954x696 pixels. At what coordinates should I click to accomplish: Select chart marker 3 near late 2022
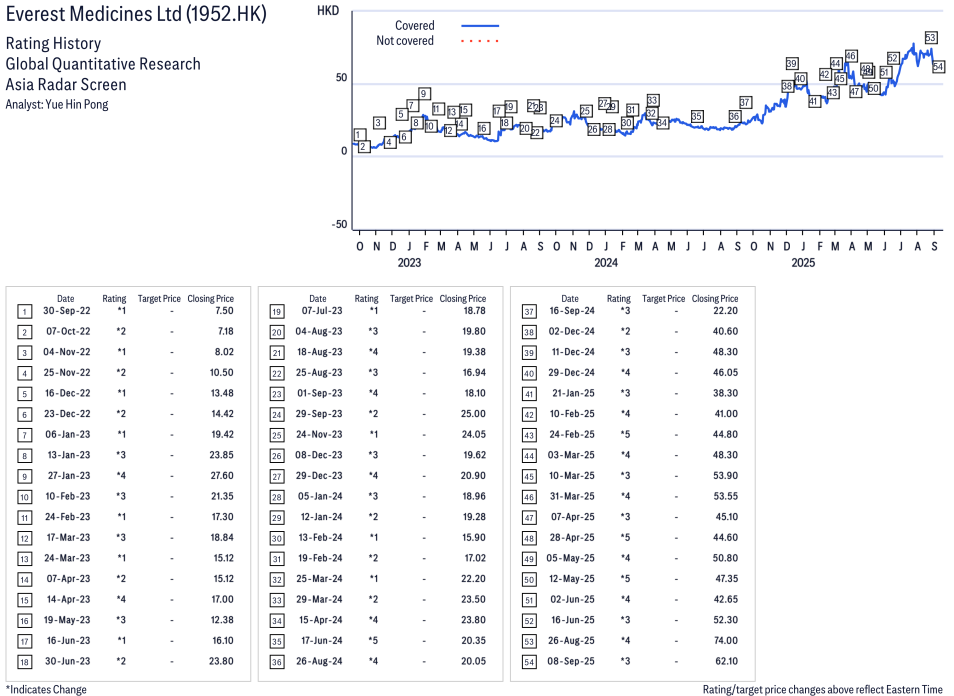378,123
